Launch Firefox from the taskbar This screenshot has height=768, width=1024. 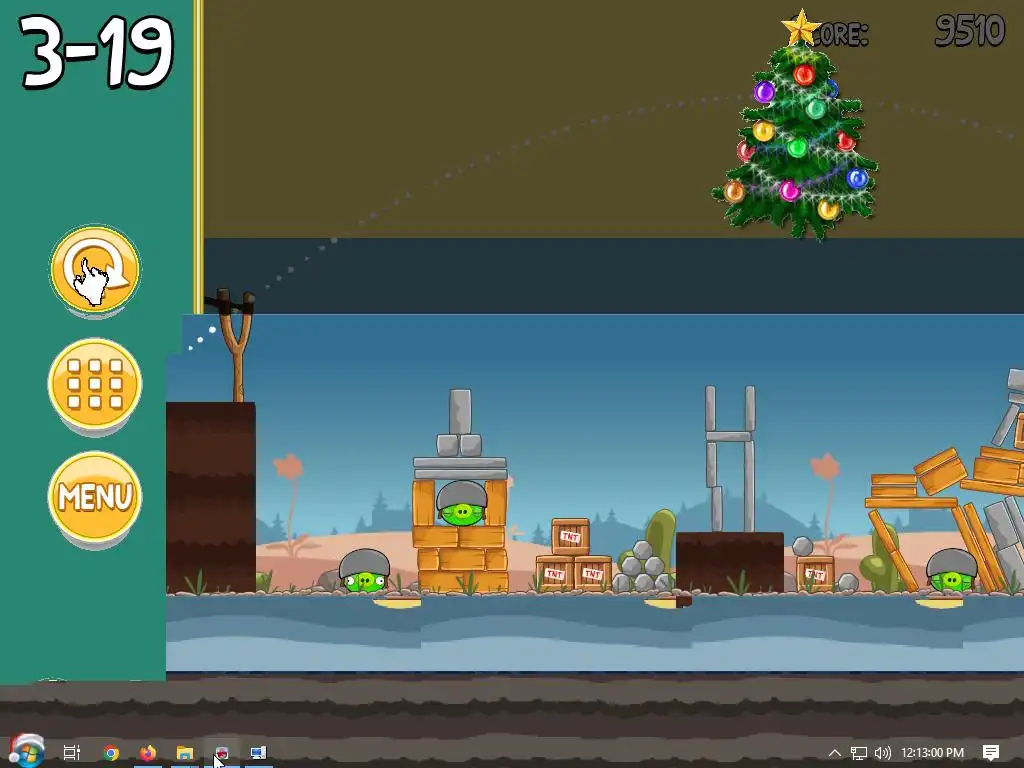(148, 752)
